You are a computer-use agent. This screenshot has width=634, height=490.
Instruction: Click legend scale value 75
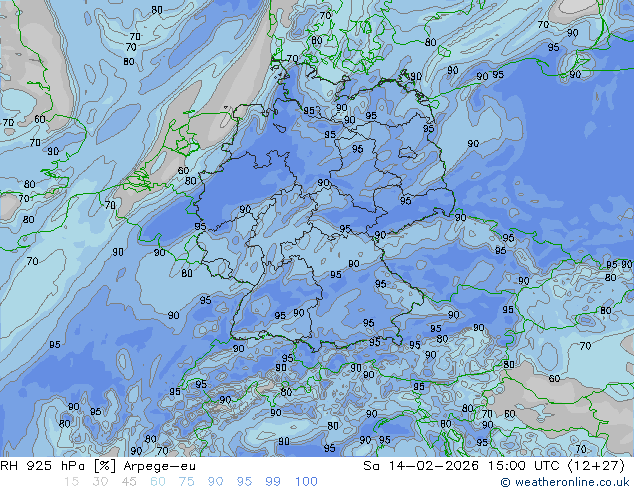point(186,482)
